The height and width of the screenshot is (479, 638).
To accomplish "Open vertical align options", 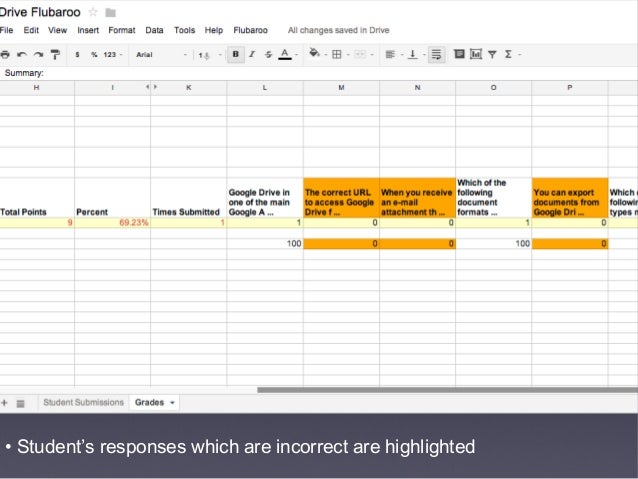I will click(x=413, y=54).
